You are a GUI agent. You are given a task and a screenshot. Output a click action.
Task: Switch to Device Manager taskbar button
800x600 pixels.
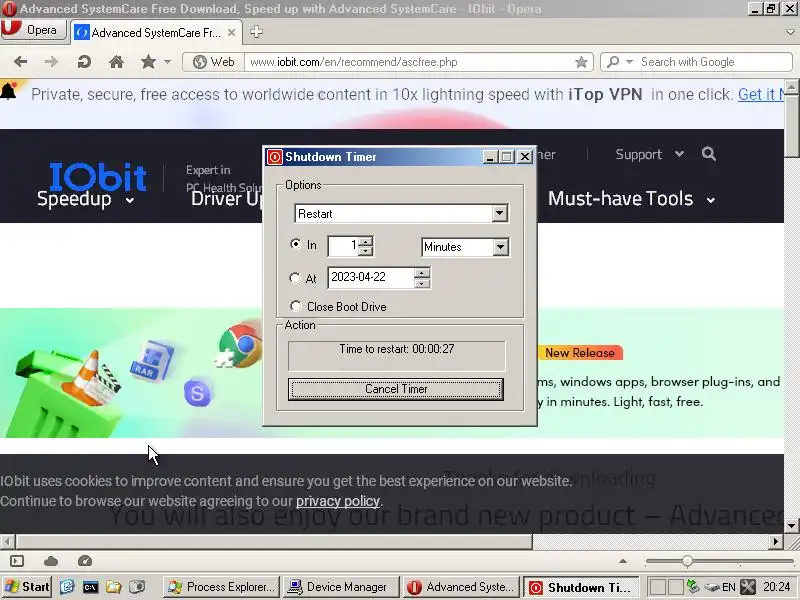tap(342, 587)
